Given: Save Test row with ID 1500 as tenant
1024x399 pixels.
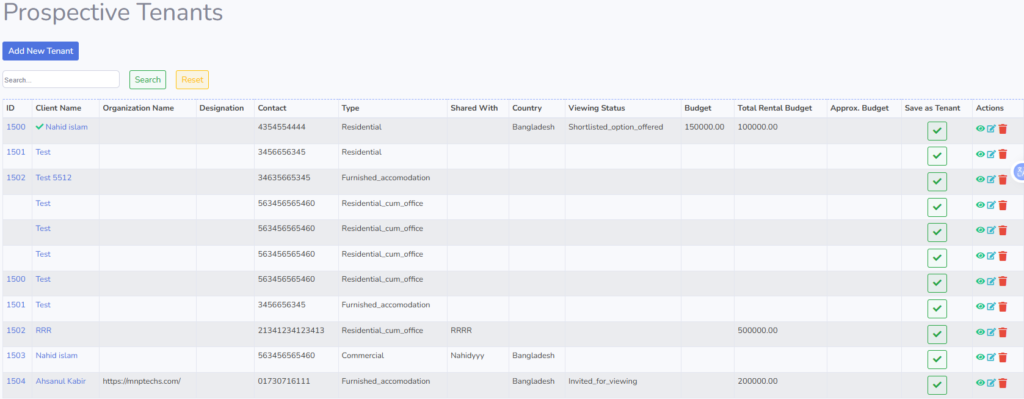Looking at the screenshot, I should coord(936,283).
